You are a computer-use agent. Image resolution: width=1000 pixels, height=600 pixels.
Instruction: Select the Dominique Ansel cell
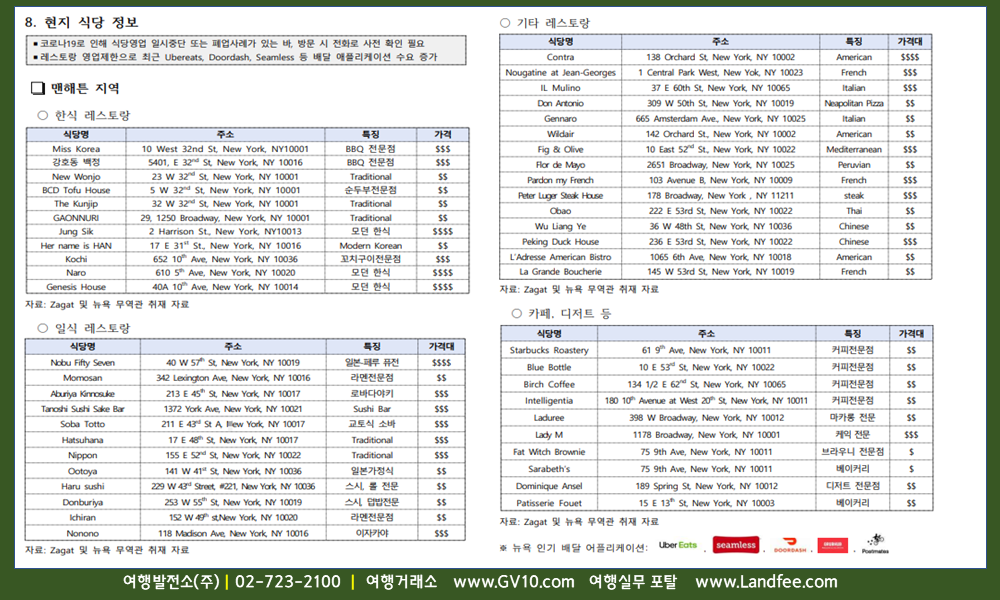549,486
